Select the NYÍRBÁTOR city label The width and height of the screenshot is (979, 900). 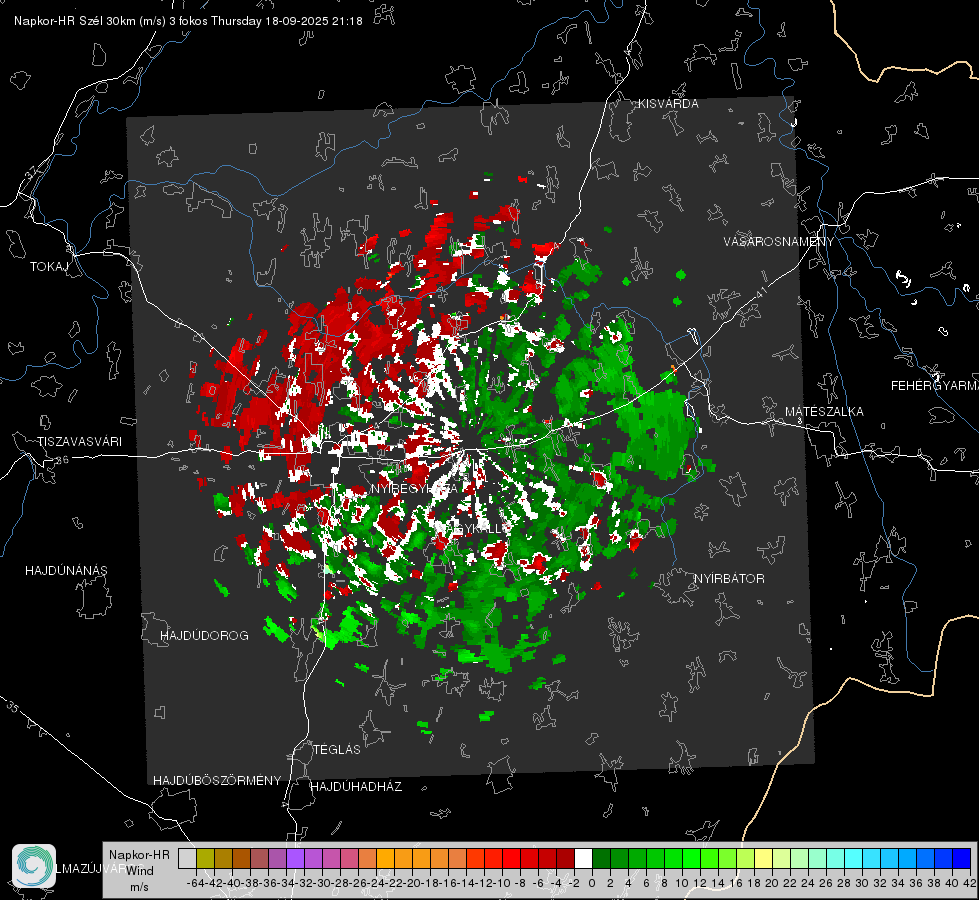click(x=729, y=579)
